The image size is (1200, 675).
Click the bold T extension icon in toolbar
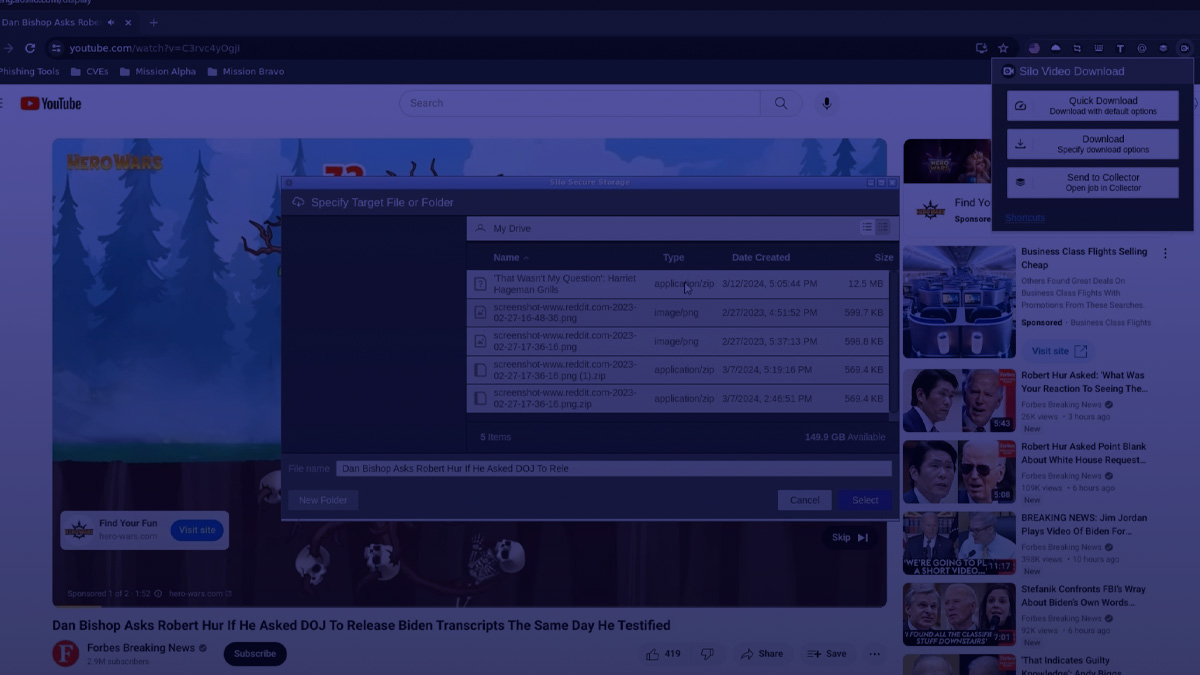[x=1120, y=48]
